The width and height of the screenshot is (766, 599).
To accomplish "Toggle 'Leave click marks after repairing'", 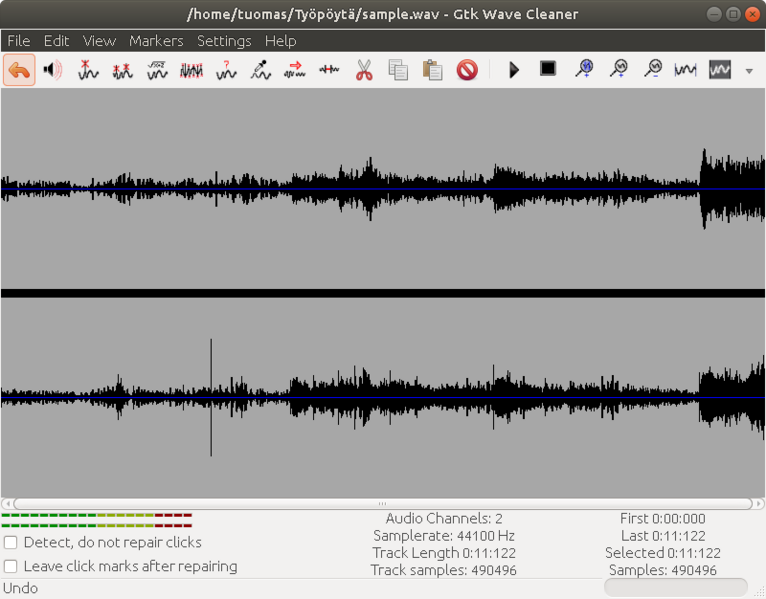I will tap(11, 567).
